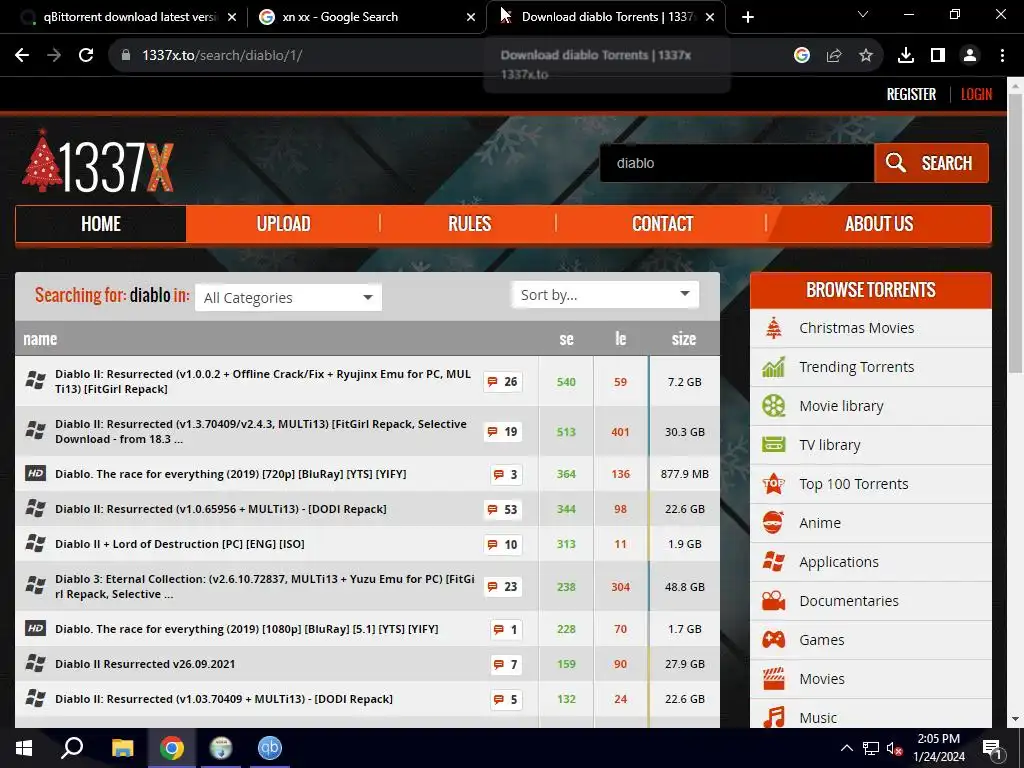Open Windows taskbar search

pyautogui.click(x=72, y=748)
